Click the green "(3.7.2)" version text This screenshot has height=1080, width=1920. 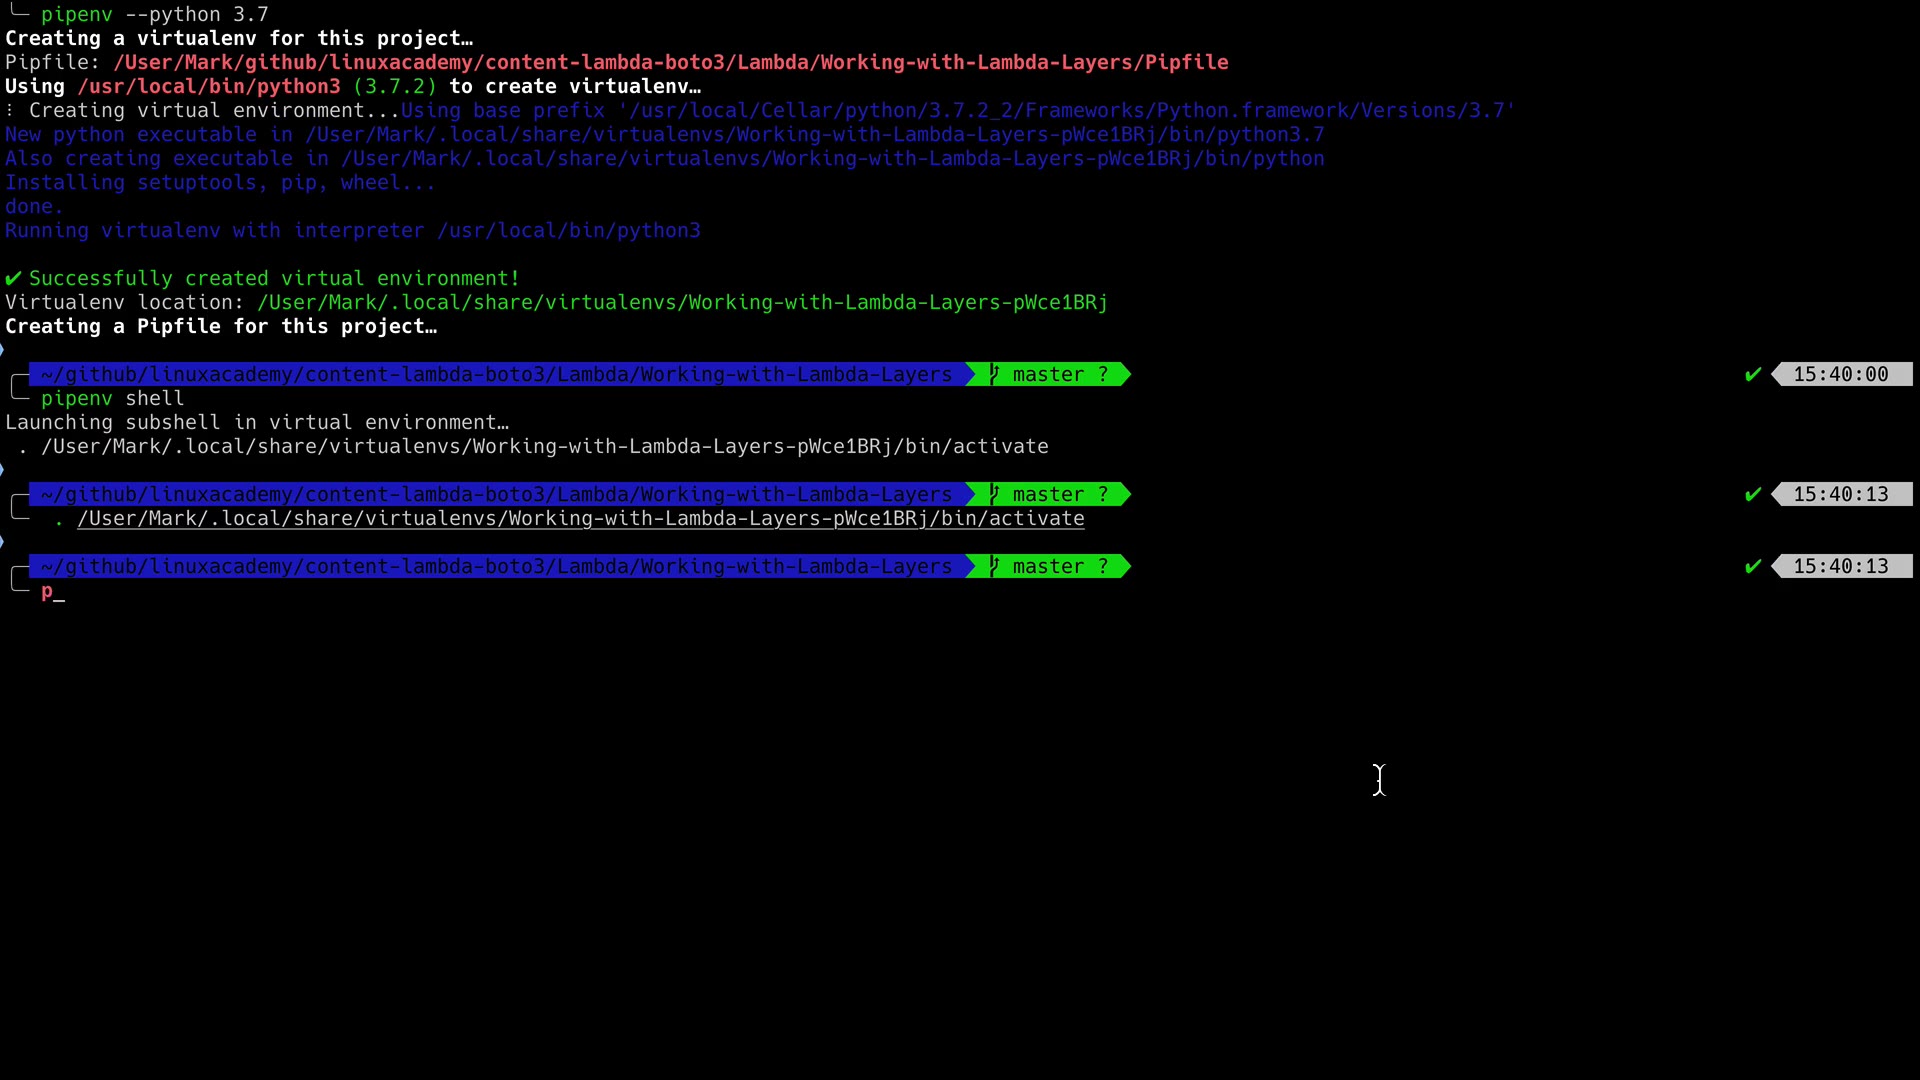coord(394,87)
